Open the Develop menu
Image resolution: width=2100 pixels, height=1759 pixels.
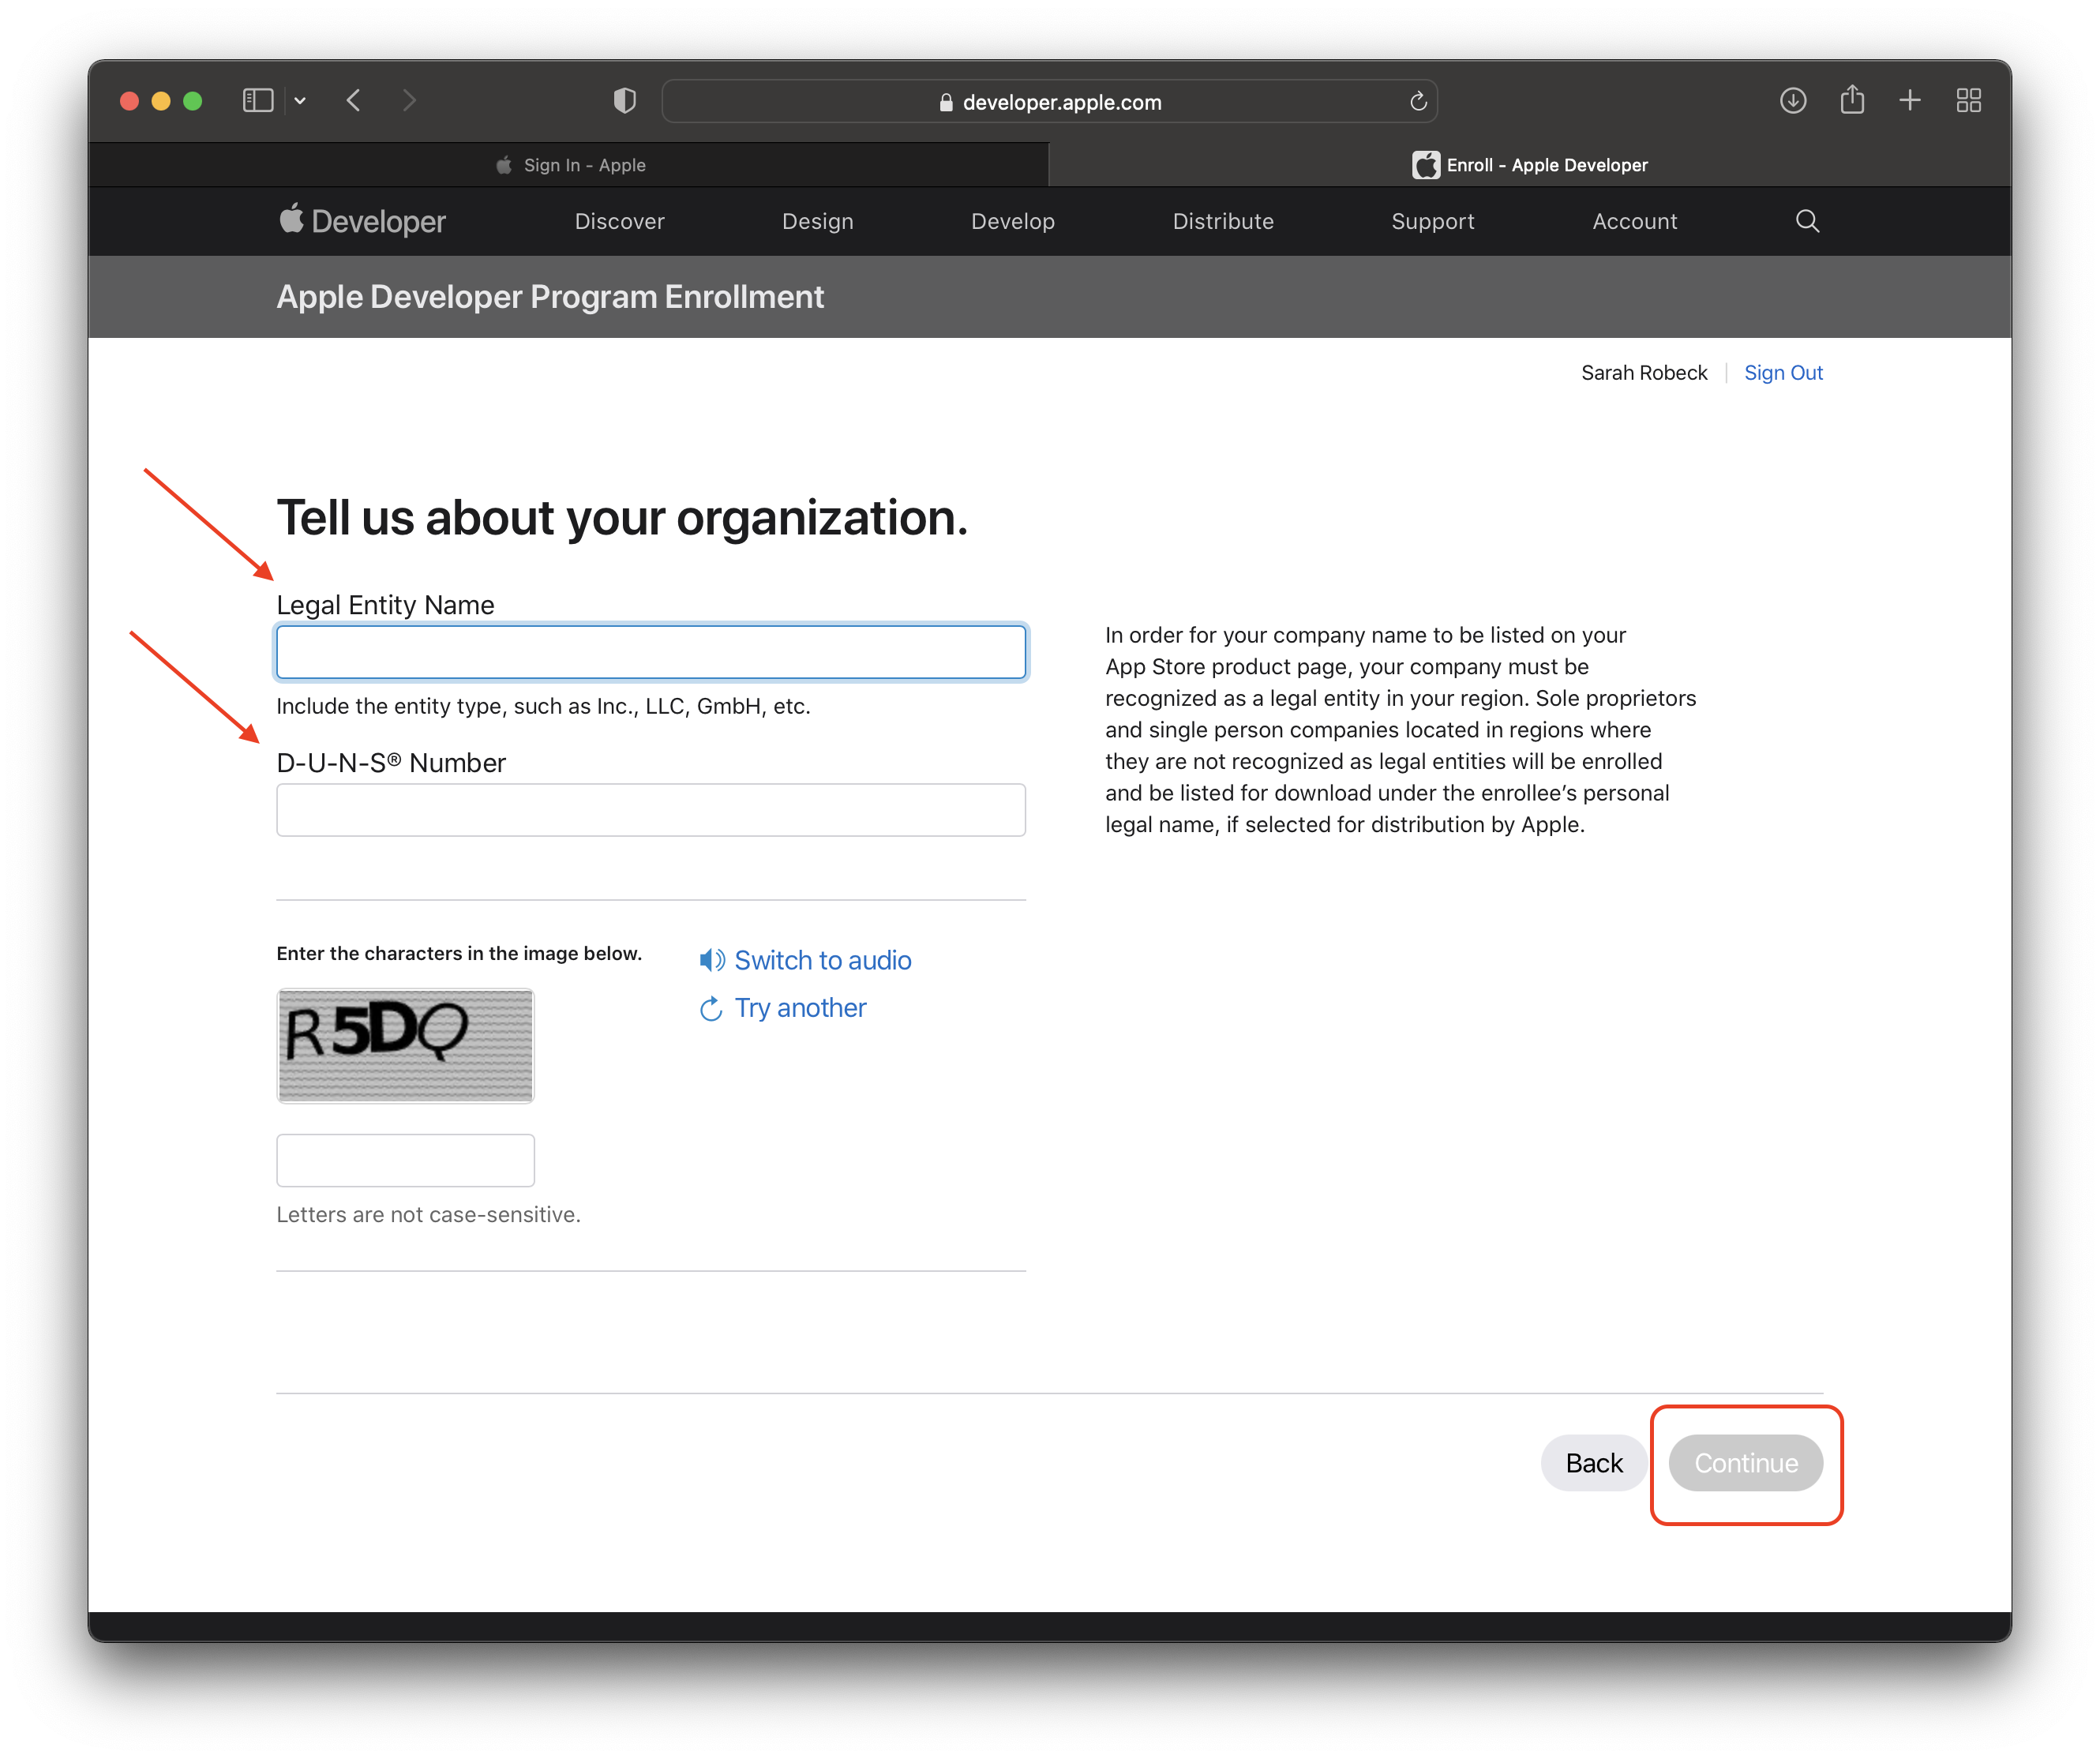(1012, 222)
